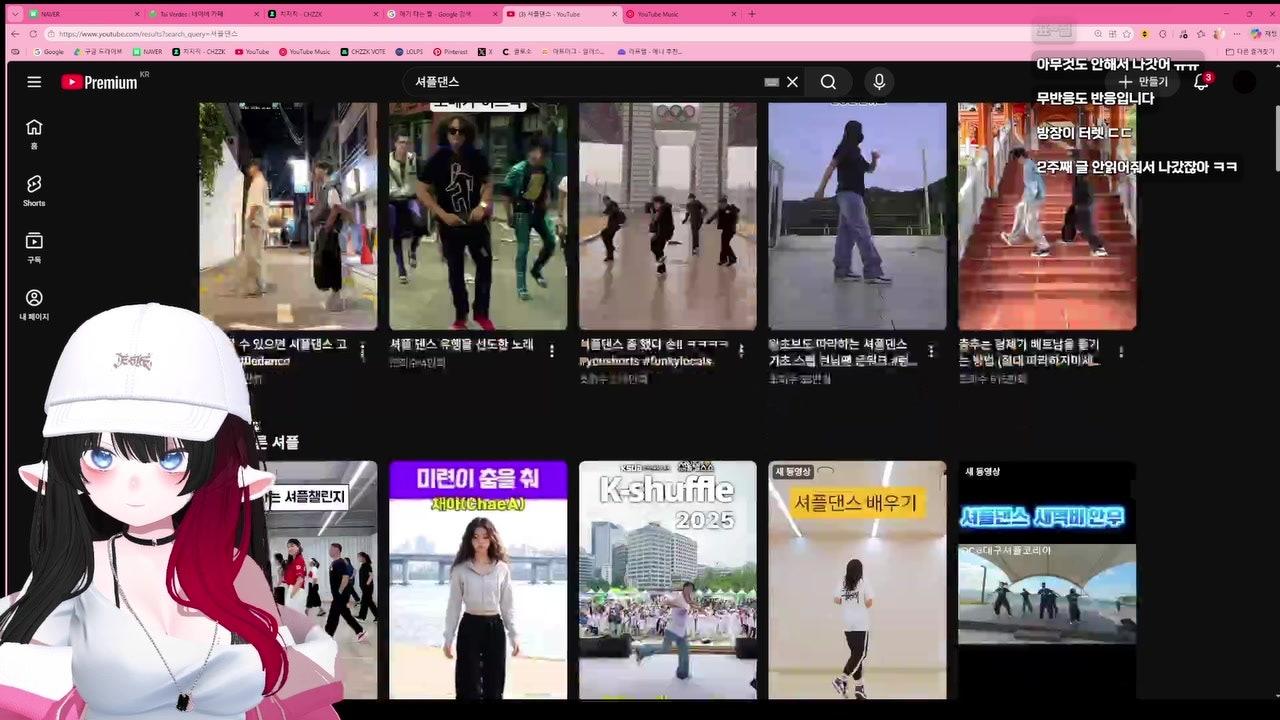Image resolution: width=1280 pixels, height=720 pixels.
Task: Open more options for 일초보도 따라하는 셔플댄스 short
Action: (931, 351)
